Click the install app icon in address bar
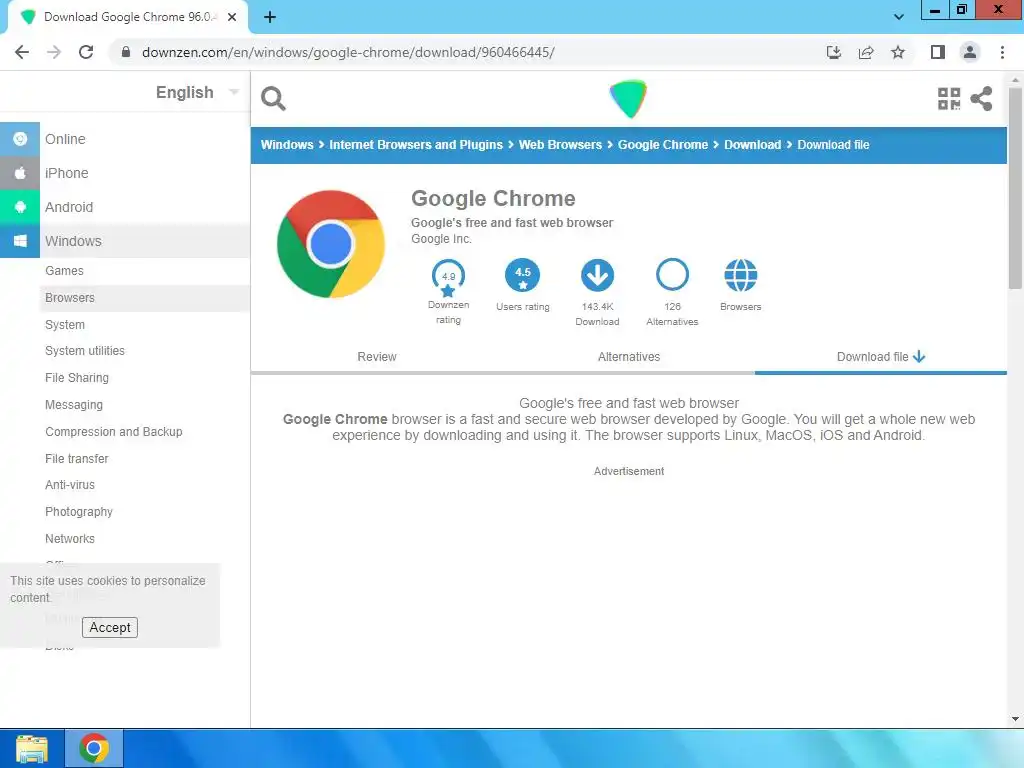The height and width of the screenshot is (768, 1024). point(833,52)
